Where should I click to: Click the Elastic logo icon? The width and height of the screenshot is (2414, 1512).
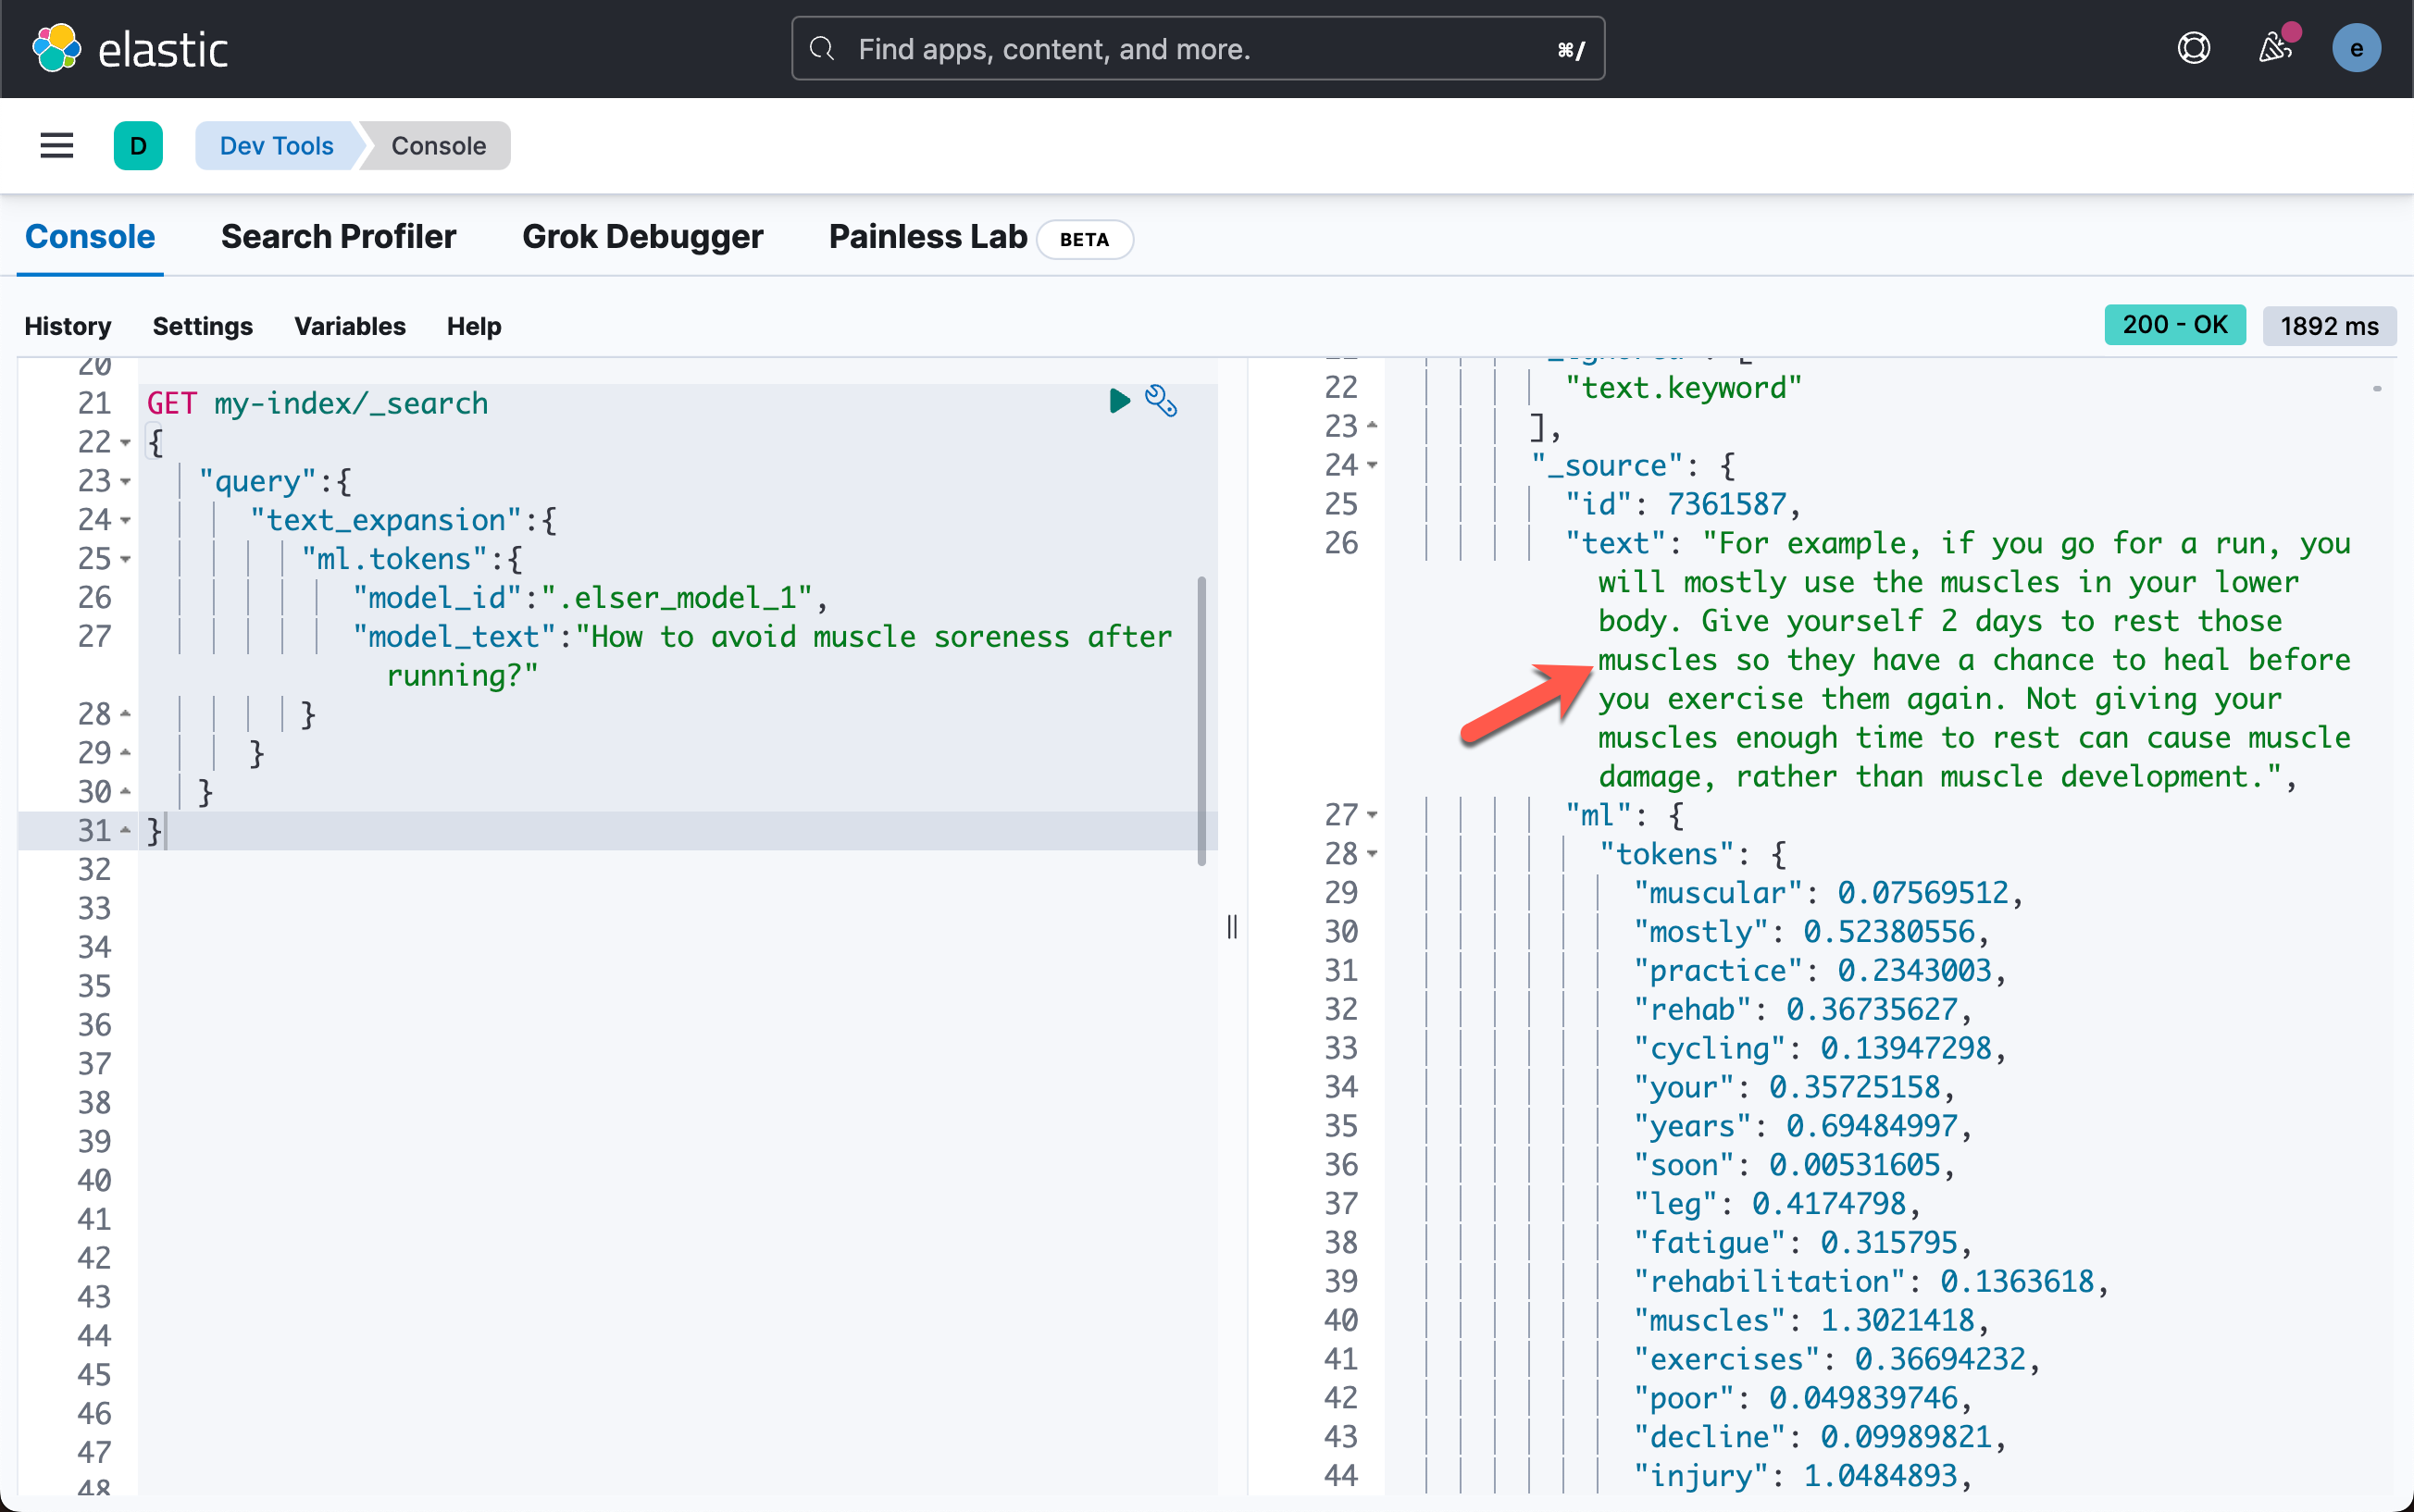pos(56,48)
